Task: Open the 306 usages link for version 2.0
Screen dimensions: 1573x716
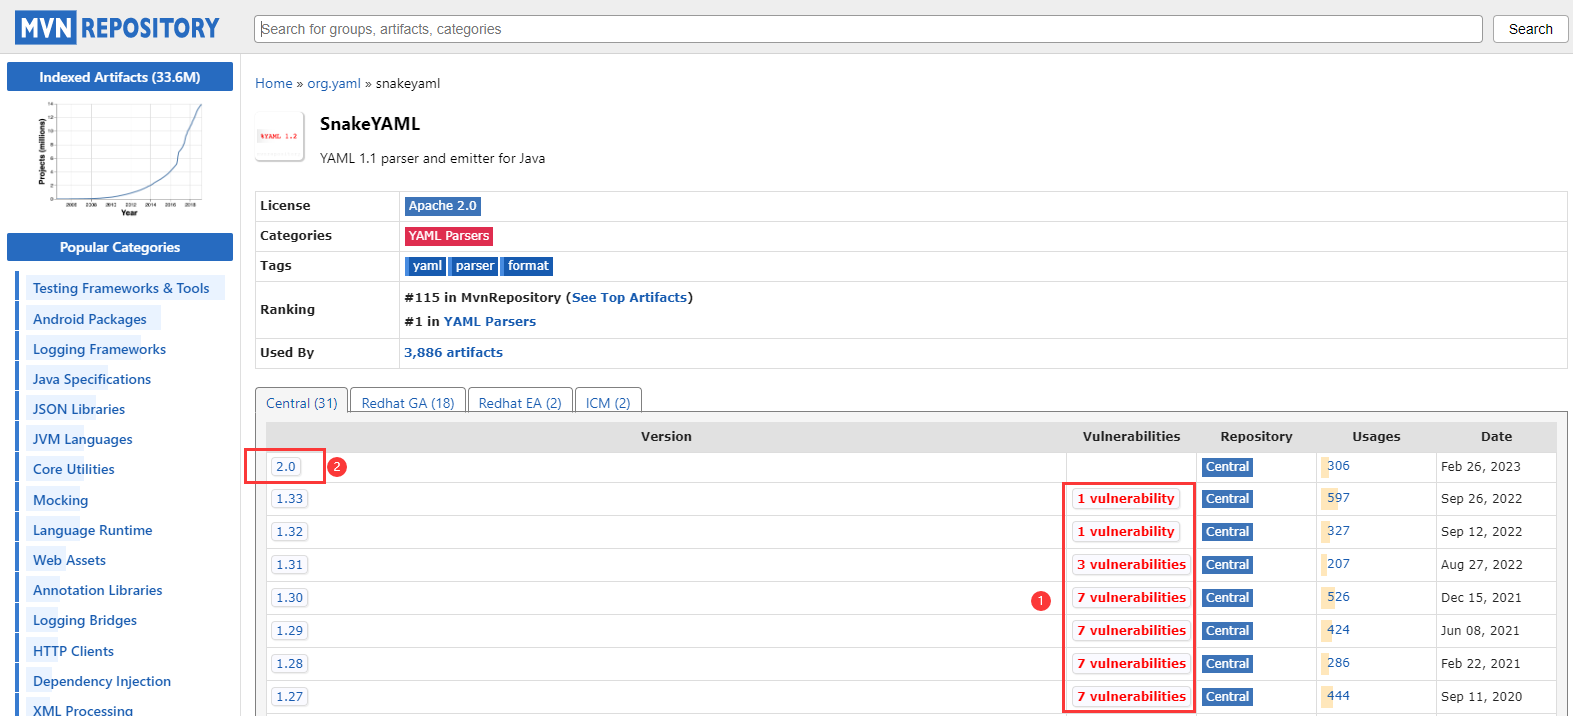Action: coord(1338,466)
